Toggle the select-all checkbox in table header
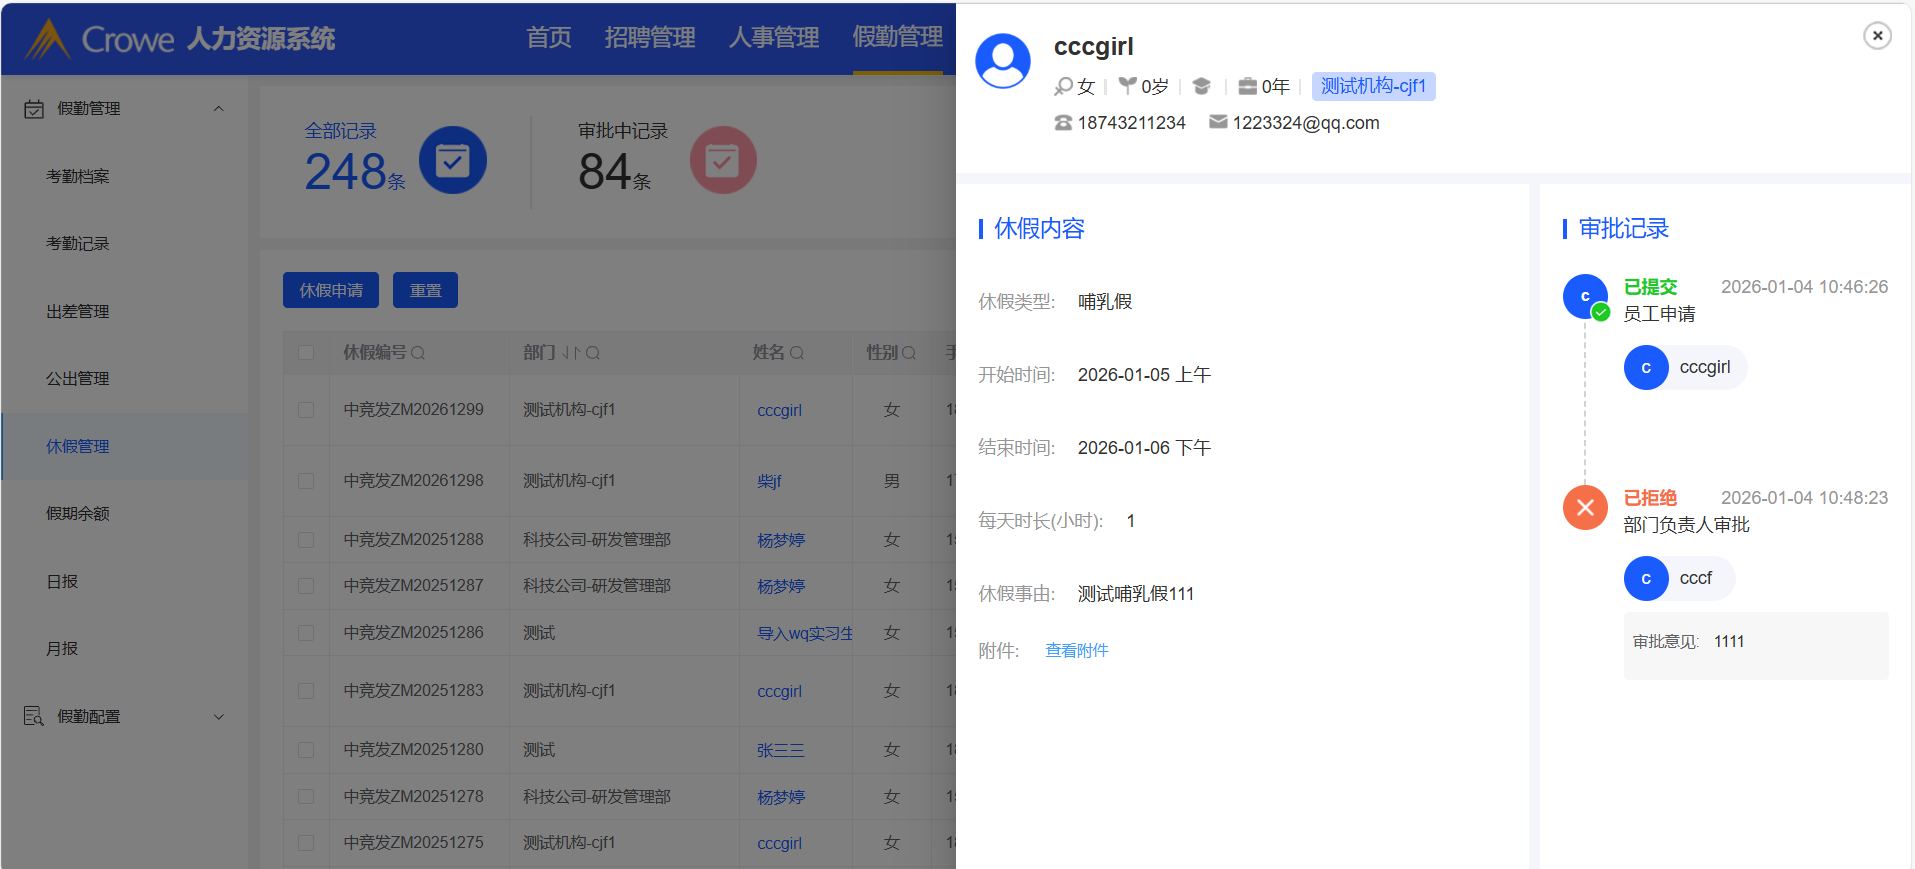This screenshot has width=1915, height=869. 306,353
